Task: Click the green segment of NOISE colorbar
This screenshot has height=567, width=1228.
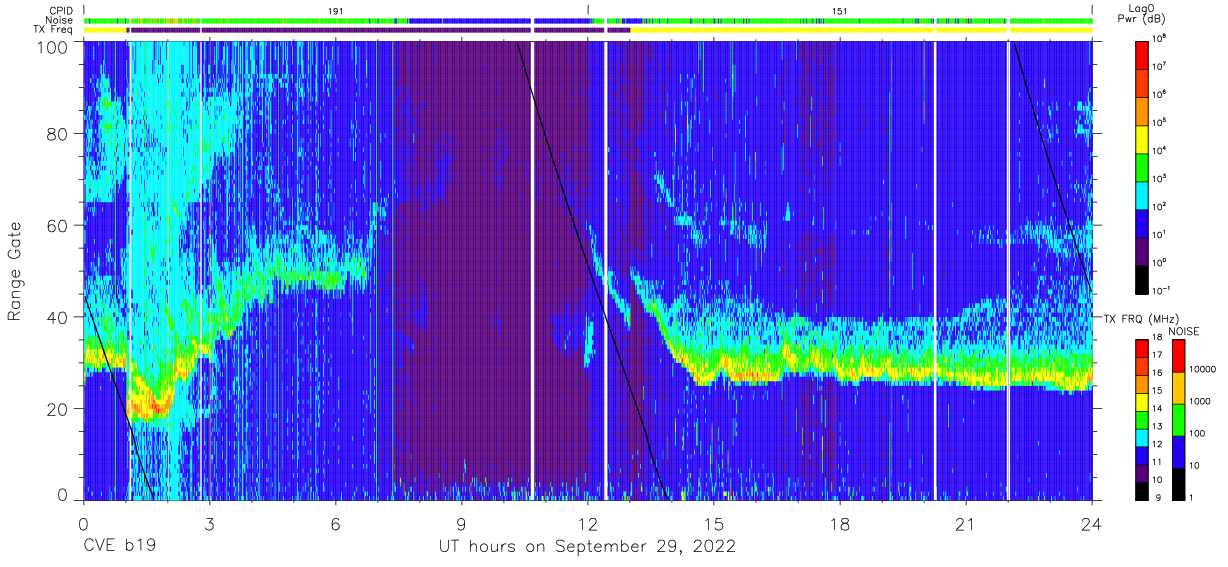Action: pyautogui.click(x=1177, y=419)
